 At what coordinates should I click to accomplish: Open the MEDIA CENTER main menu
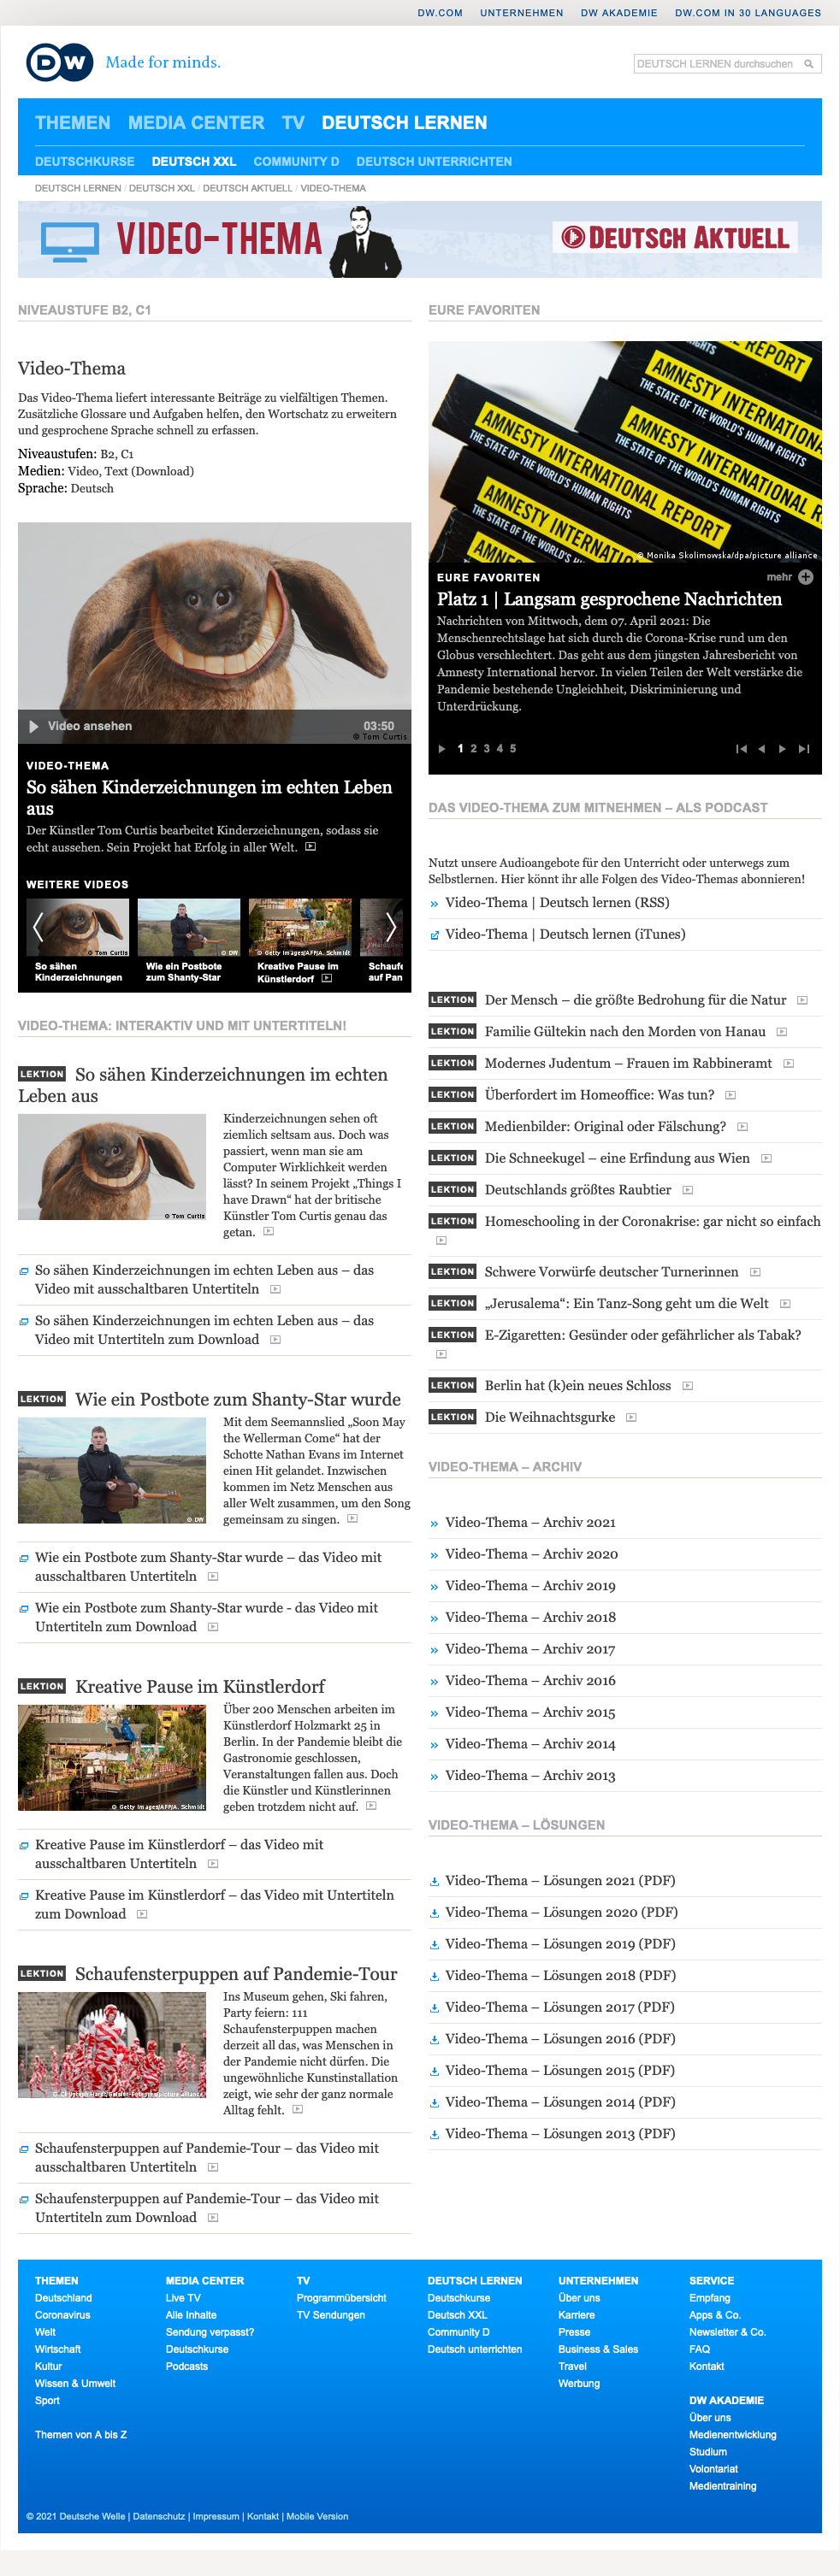coord(196,122)
